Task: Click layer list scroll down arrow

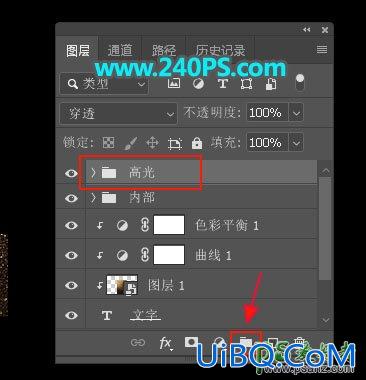Action: coord(325,320)
